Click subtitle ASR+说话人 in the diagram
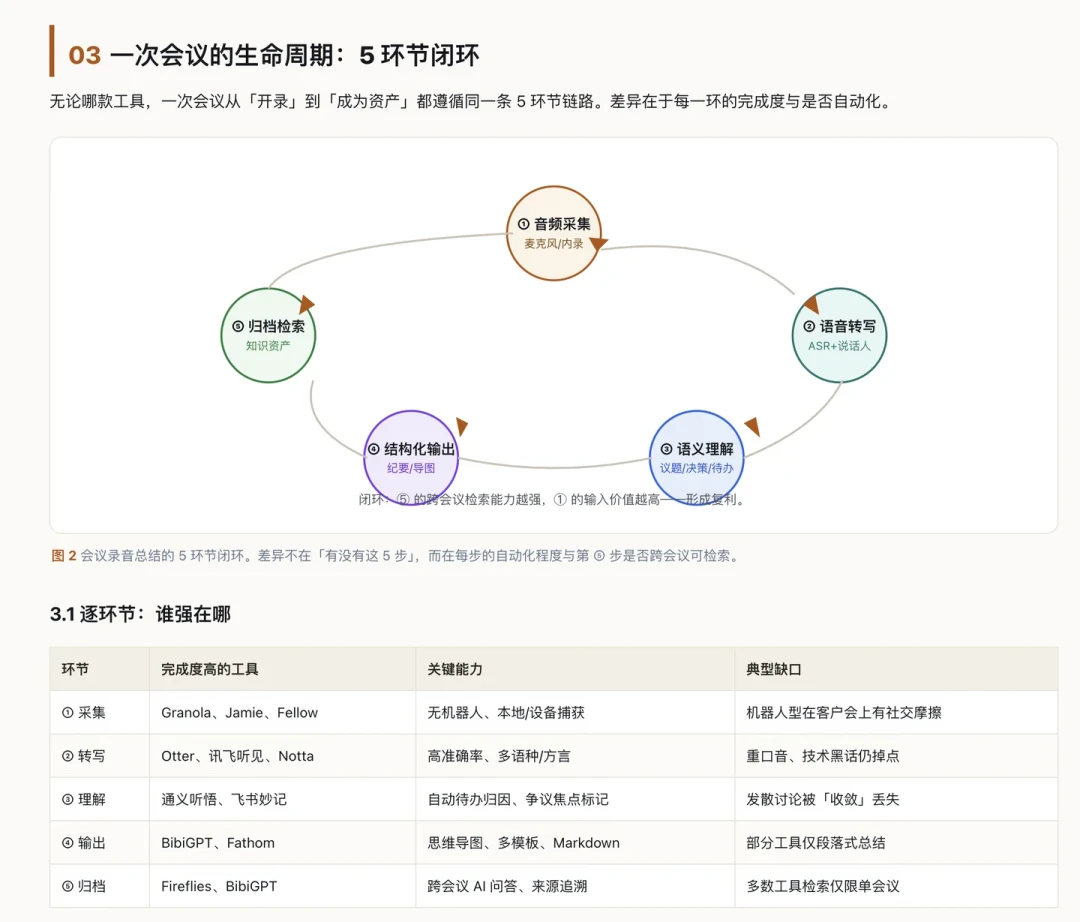Image resolution: width=1080 pixels, height=922 pixels. click(x=839, y=346)
